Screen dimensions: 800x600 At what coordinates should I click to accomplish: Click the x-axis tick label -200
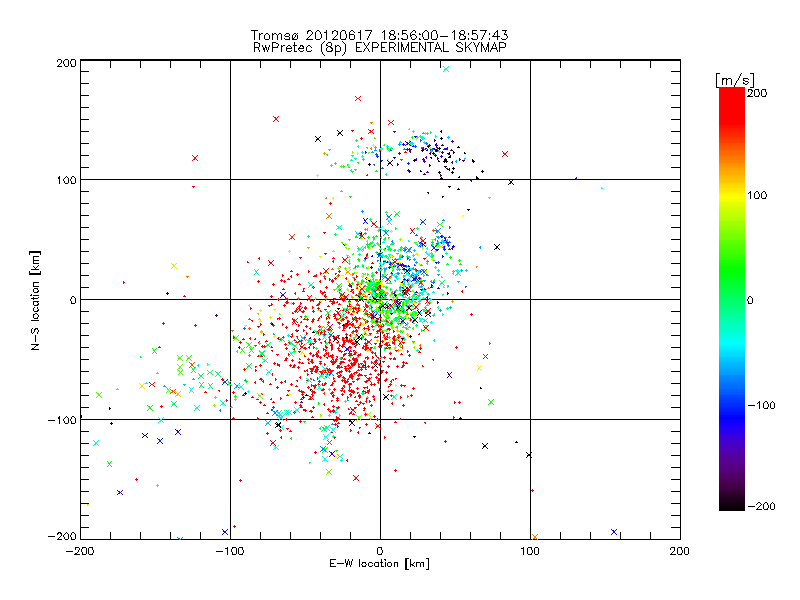tap(80, 551)
